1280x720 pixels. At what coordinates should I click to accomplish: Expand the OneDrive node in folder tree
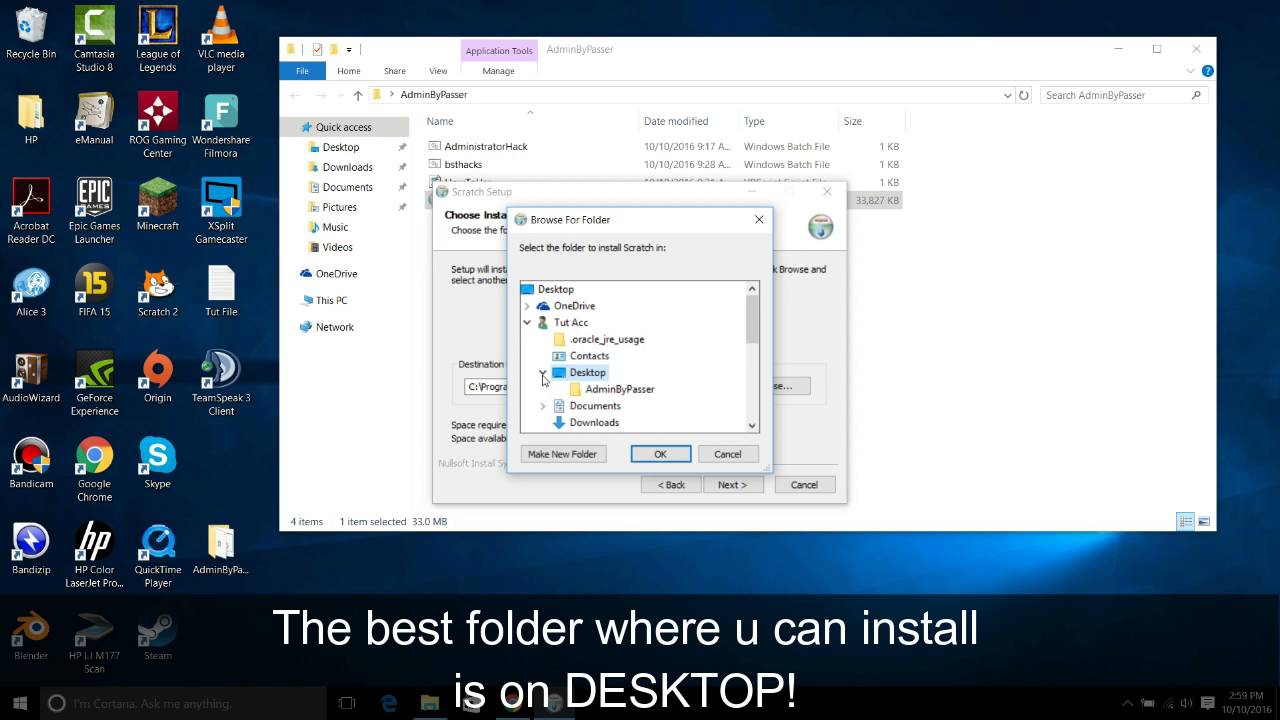coord(527,306)
